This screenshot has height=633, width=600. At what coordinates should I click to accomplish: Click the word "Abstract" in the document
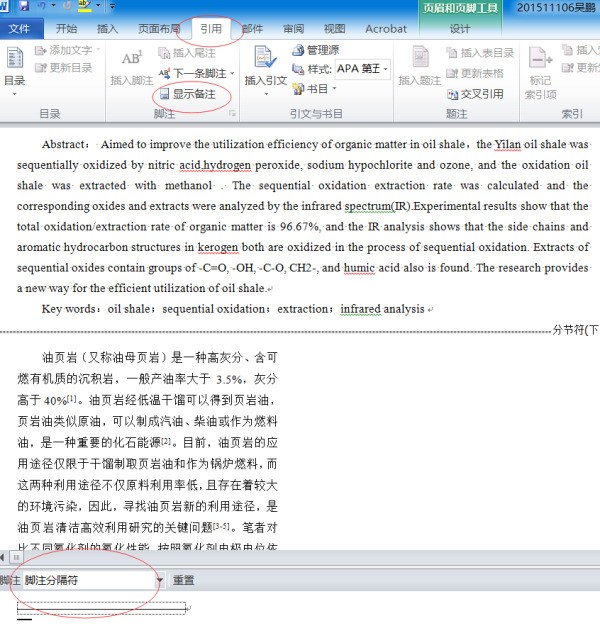click(x=63, y=145)
